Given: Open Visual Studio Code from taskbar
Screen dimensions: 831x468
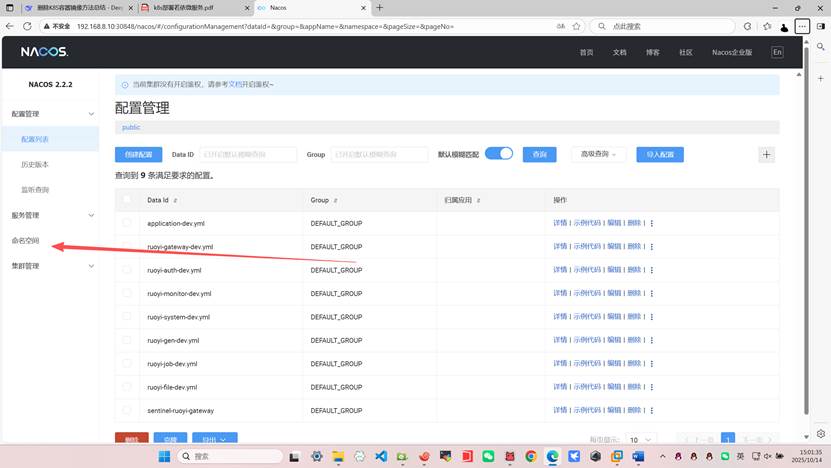Looking at the screenshot, I should pyautogui.click(x=381, y=456).
